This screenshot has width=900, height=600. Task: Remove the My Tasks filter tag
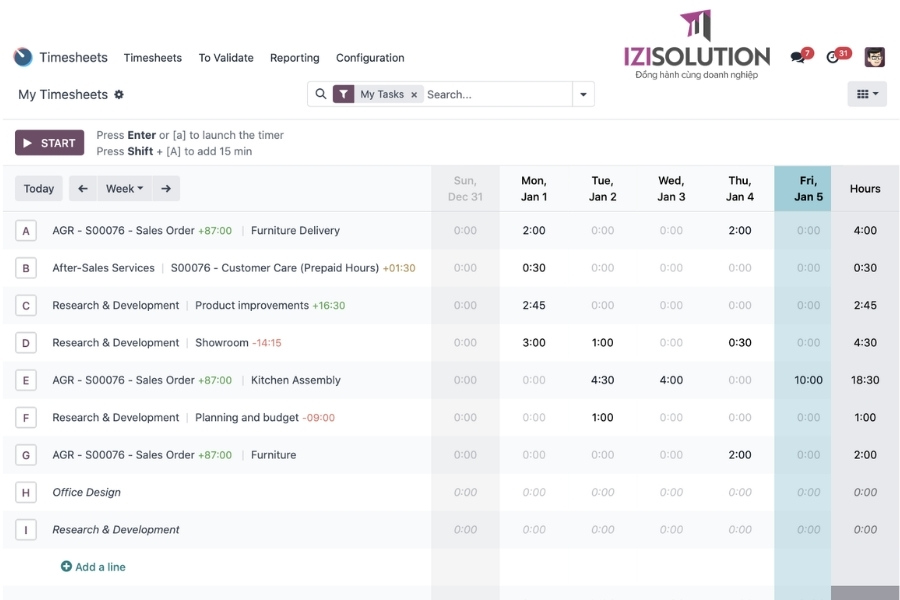pos(414,95)
